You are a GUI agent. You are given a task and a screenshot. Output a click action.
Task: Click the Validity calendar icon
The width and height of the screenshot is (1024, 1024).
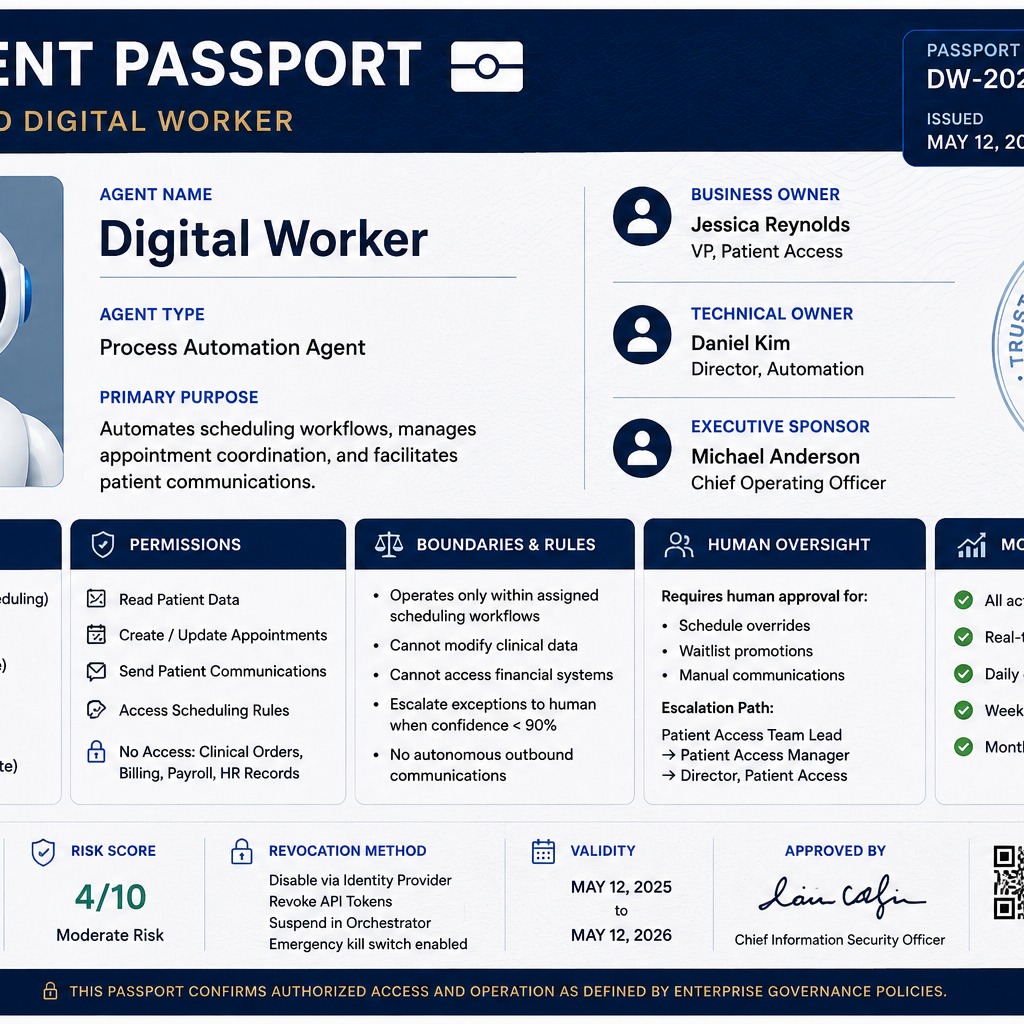point(543,852)
